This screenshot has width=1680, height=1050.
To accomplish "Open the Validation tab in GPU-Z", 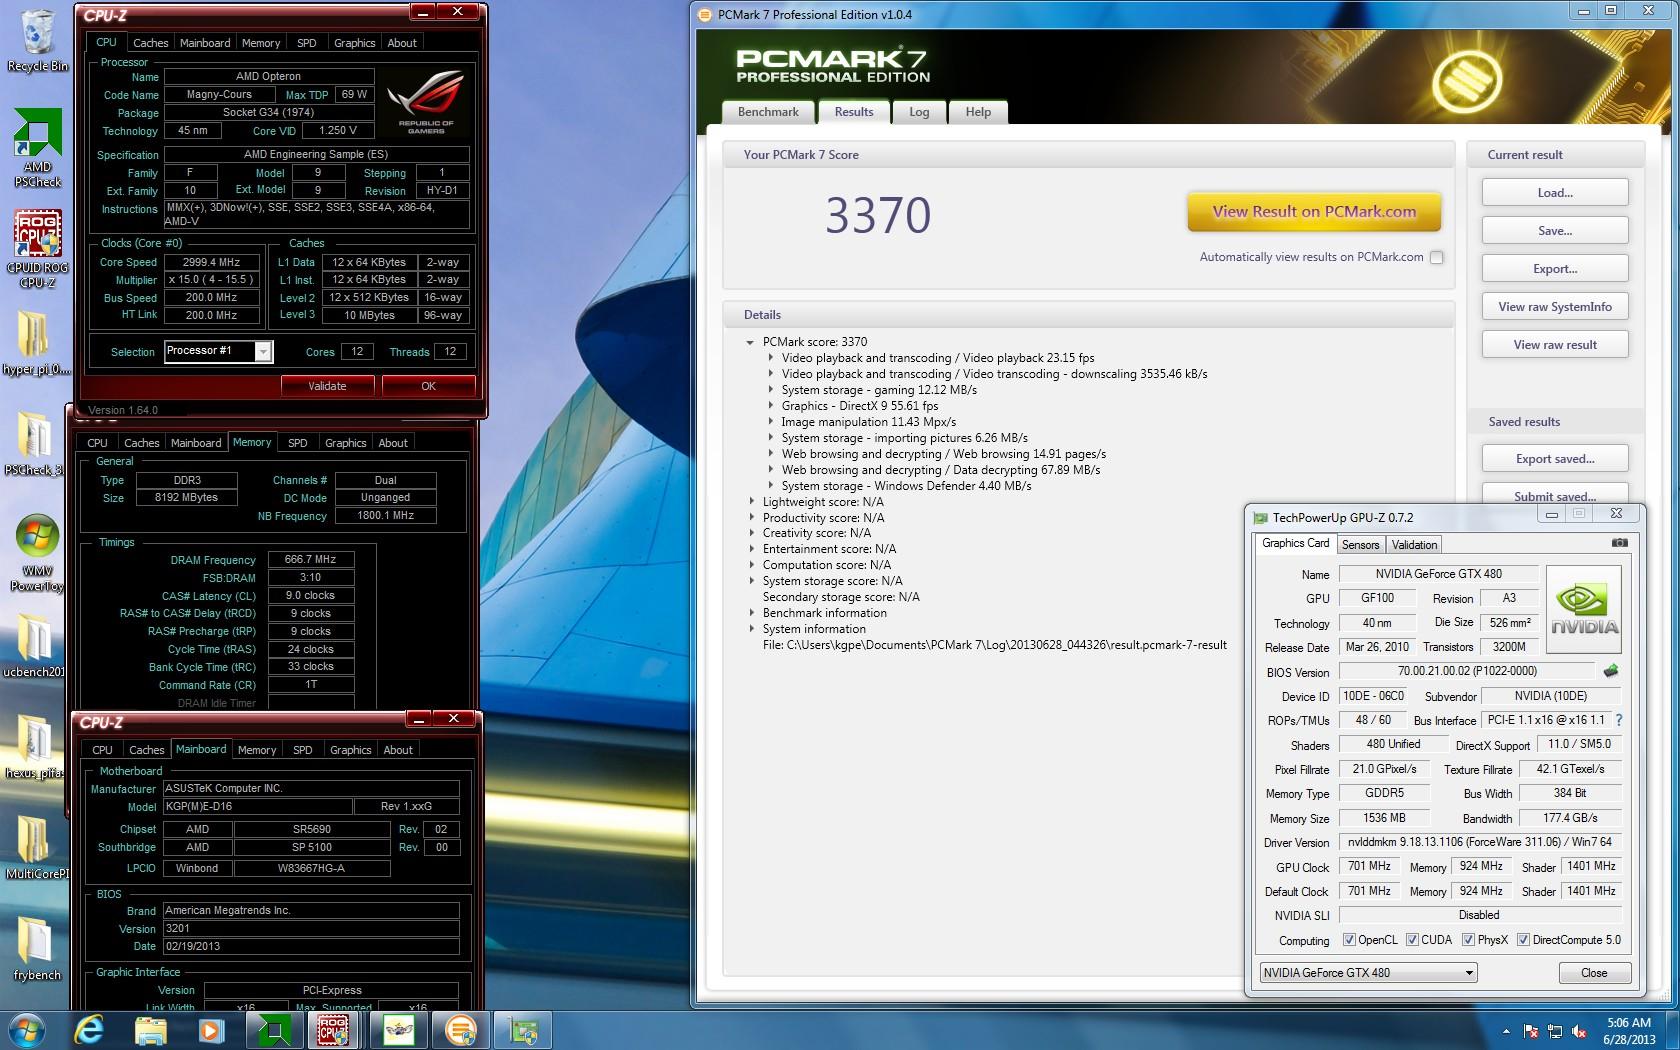I will [1414, 545].
